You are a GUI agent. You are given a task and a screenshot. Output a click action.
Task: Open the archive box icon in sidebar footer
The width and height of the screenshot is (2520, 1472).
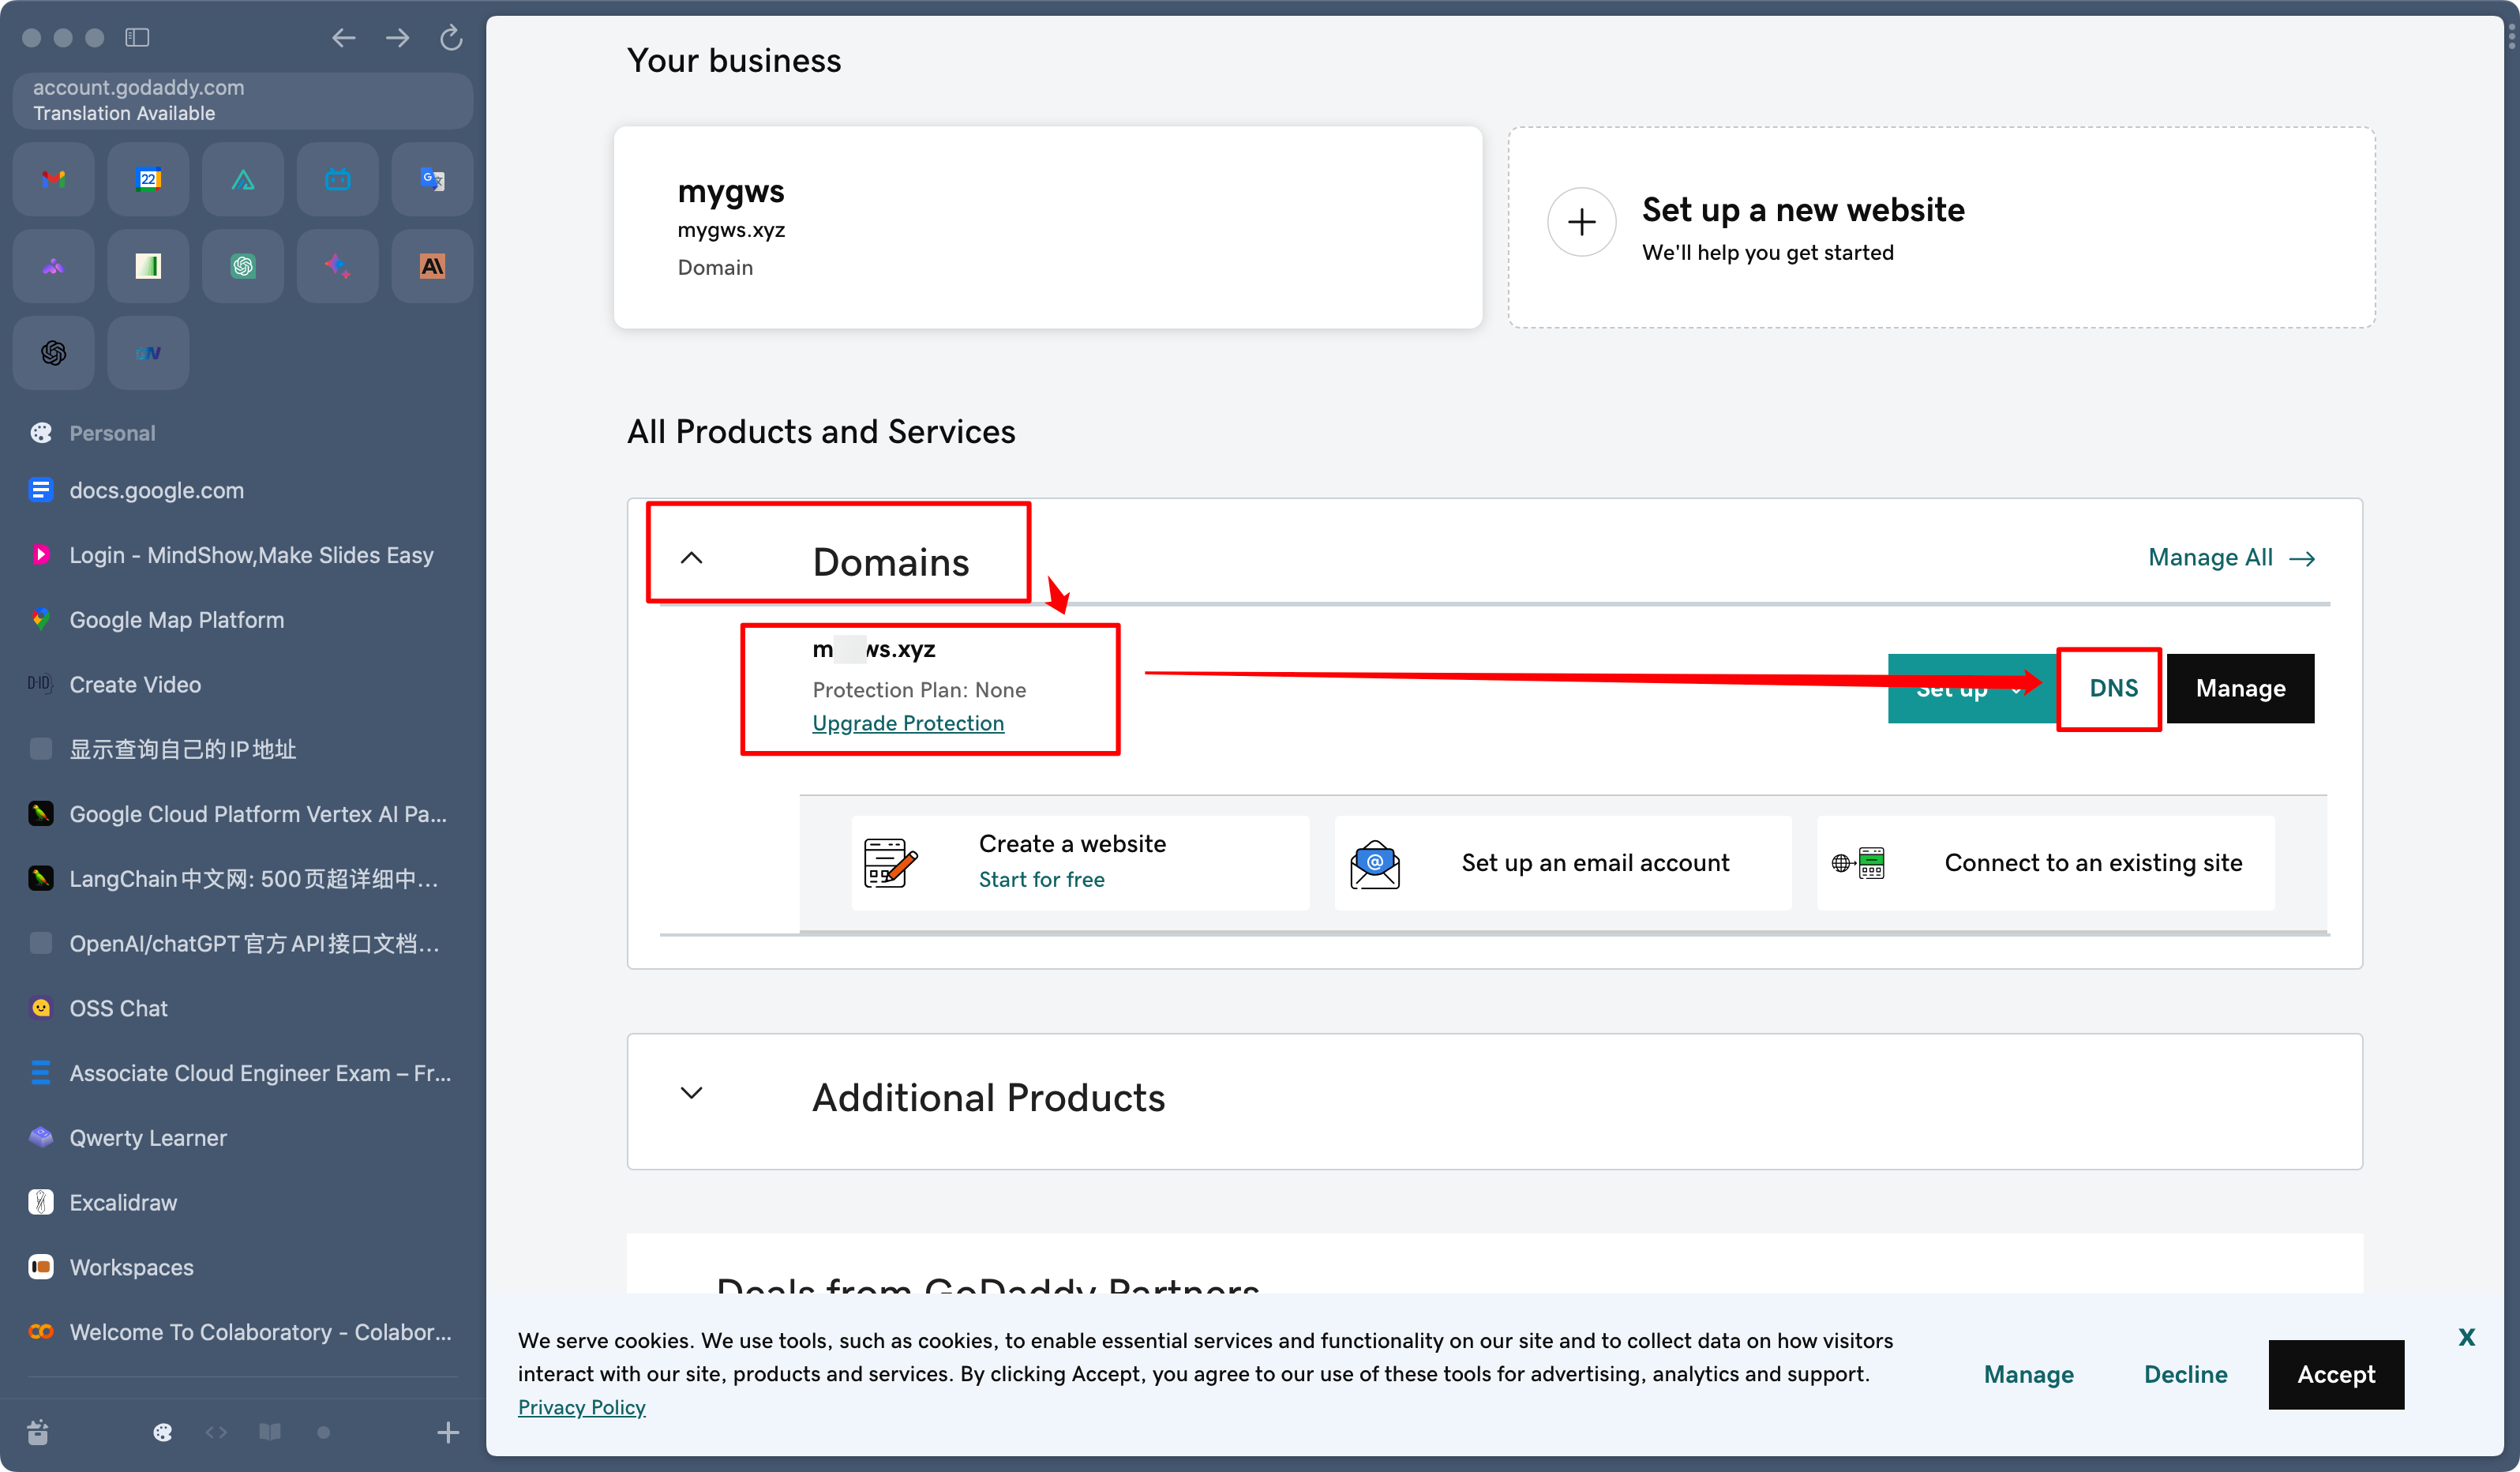(38, 1432)
